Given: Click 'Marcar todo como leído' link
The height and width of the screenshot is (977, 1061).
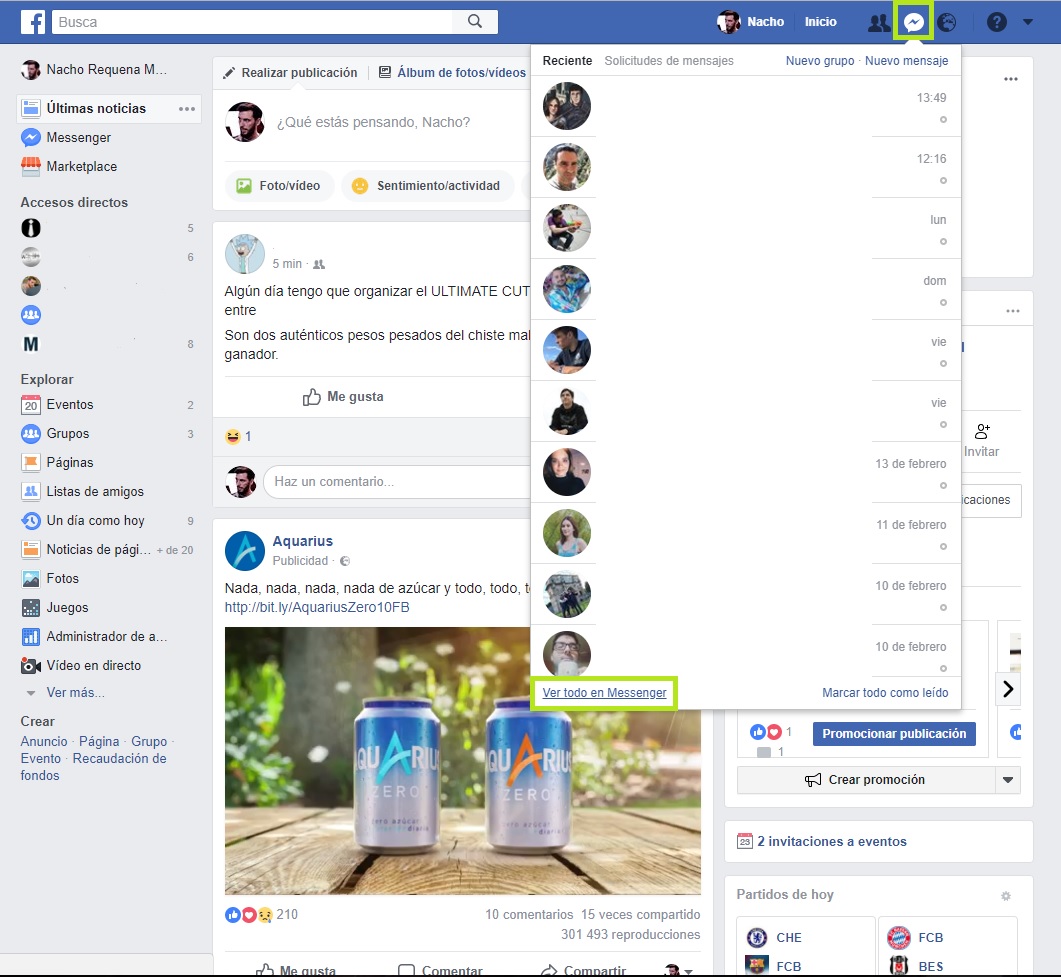Looking at the screenshot, I should 884,693.
